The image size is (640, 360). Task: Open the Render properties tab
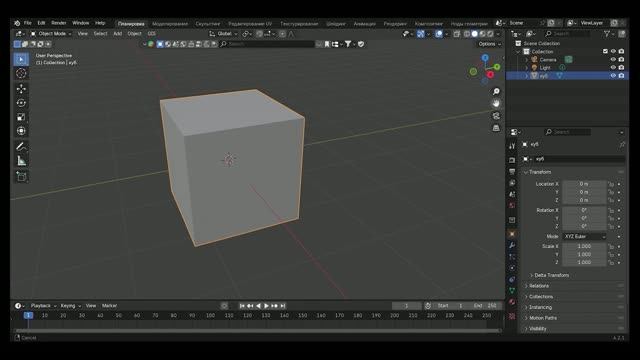click(x=512, y=160)
